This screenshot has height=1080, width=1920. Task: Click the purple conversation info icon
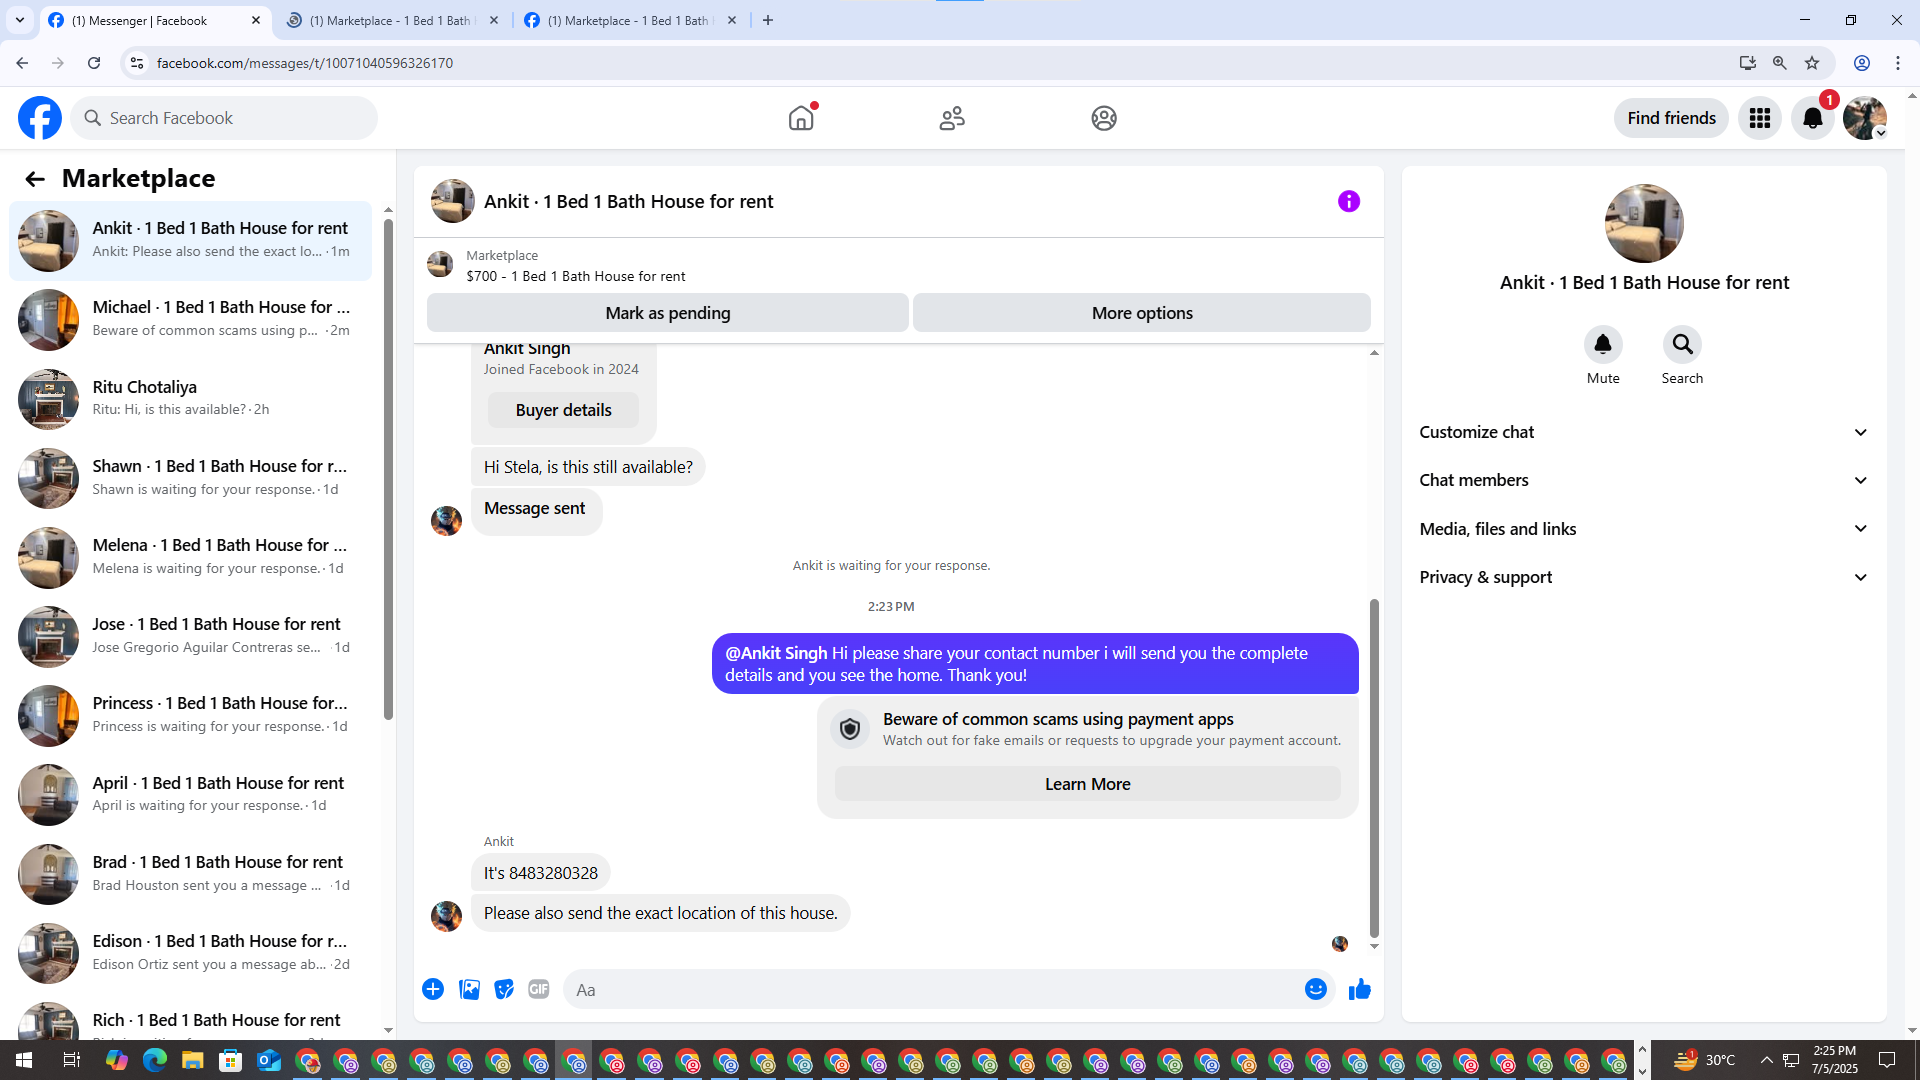[1348, 202]
